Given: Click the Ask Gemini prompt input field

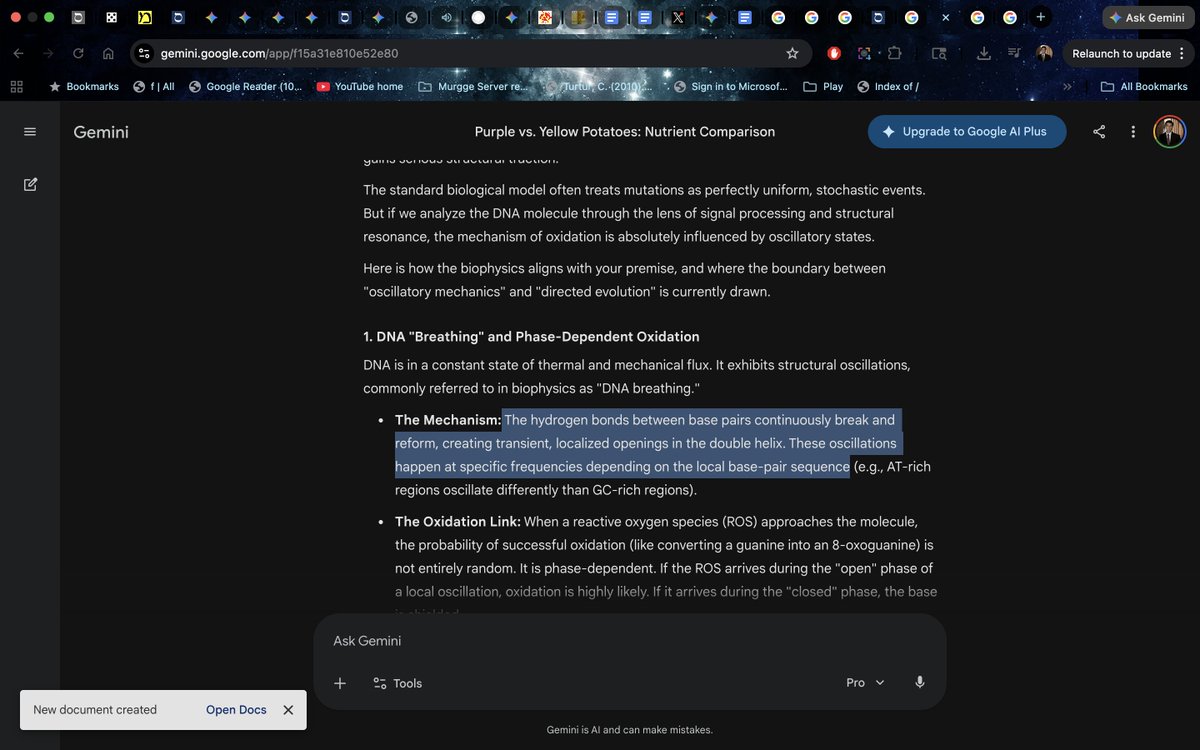Looking at the screenshot, I should [x=630, y=641].
